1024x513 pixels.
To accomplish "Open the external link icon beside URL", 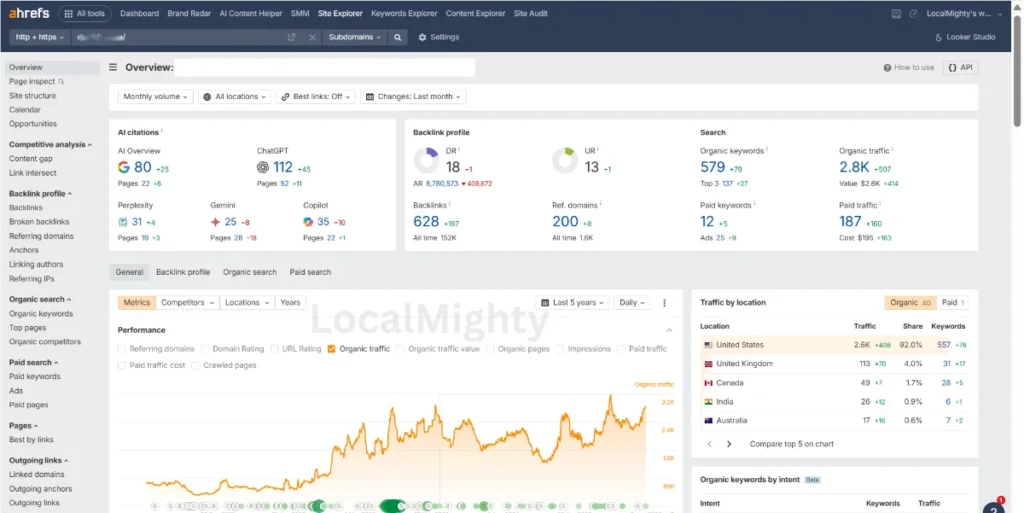I will (x=292, y=37).
